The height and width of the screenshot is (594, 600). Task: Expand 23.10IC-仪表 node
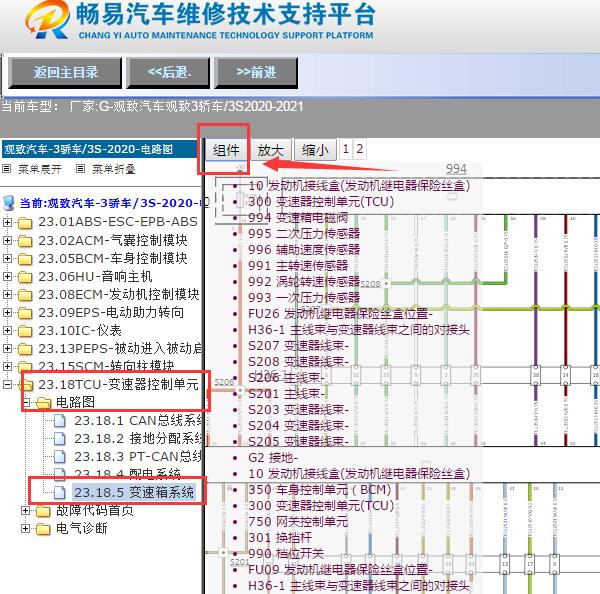click(x=7, y=330)
